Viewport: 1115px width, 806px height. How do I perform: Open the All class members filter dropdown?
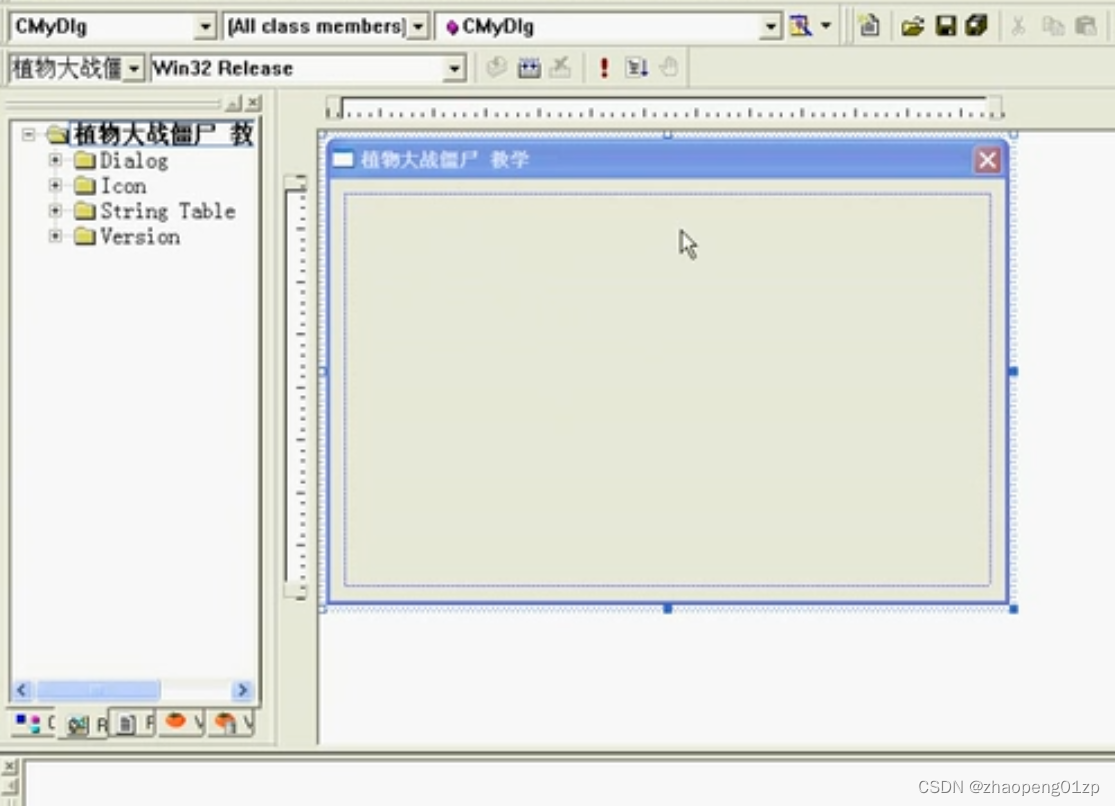point(418,27)
